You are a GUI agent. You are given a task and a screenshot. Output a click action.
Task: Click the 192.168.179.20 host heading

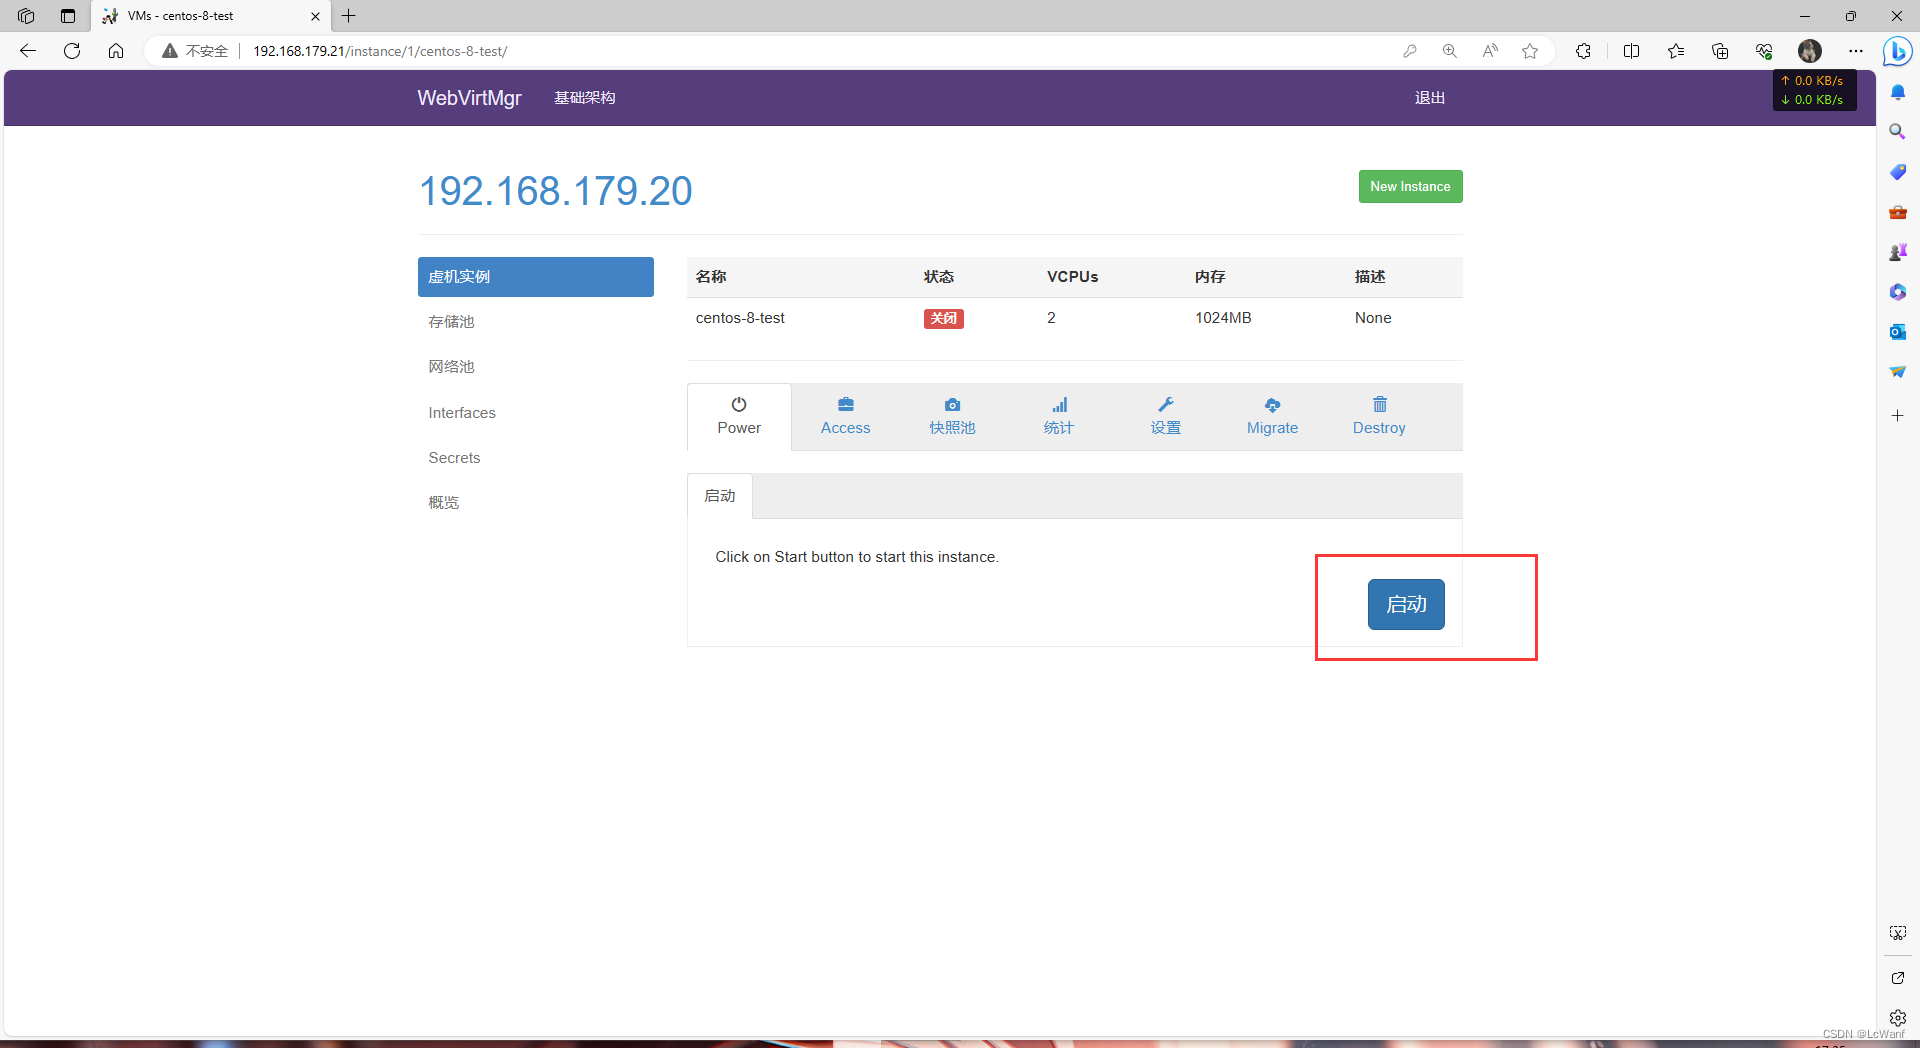click(x=556, y=191)
